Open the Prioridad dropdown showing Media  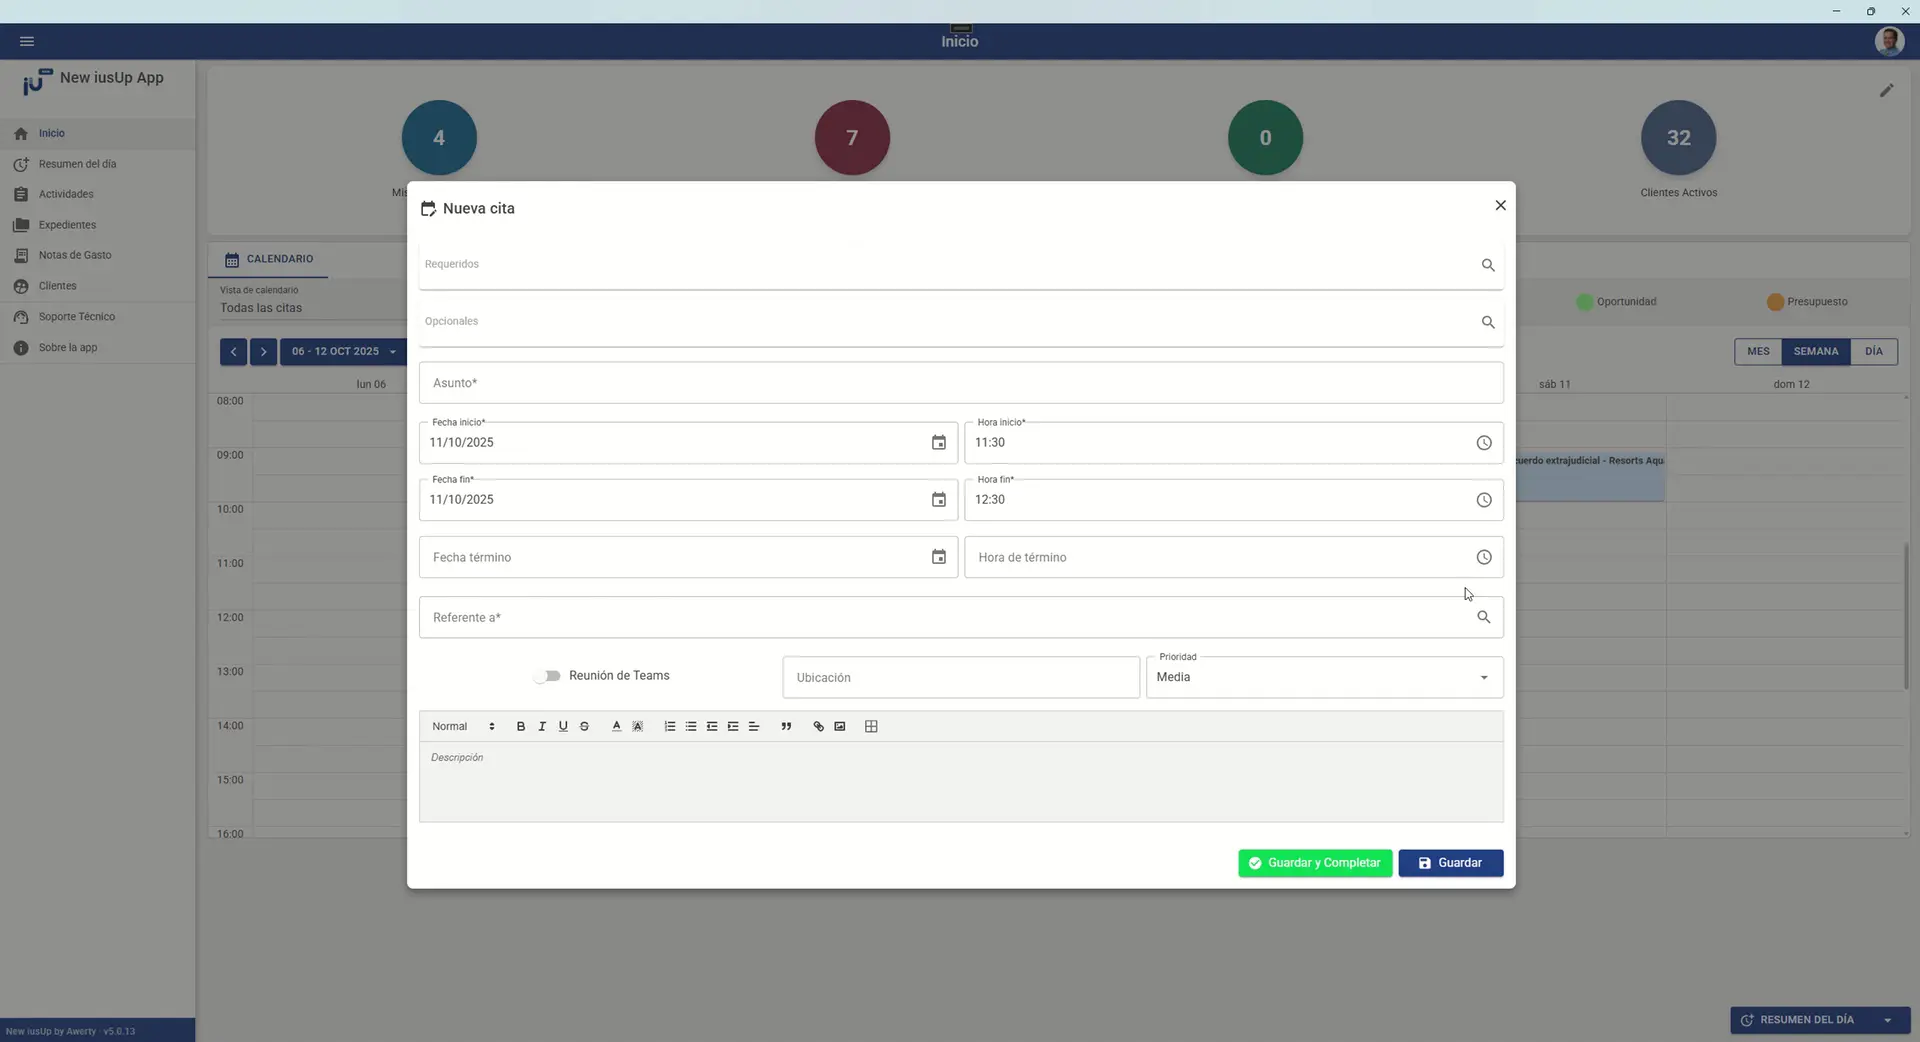point(1323,678)
